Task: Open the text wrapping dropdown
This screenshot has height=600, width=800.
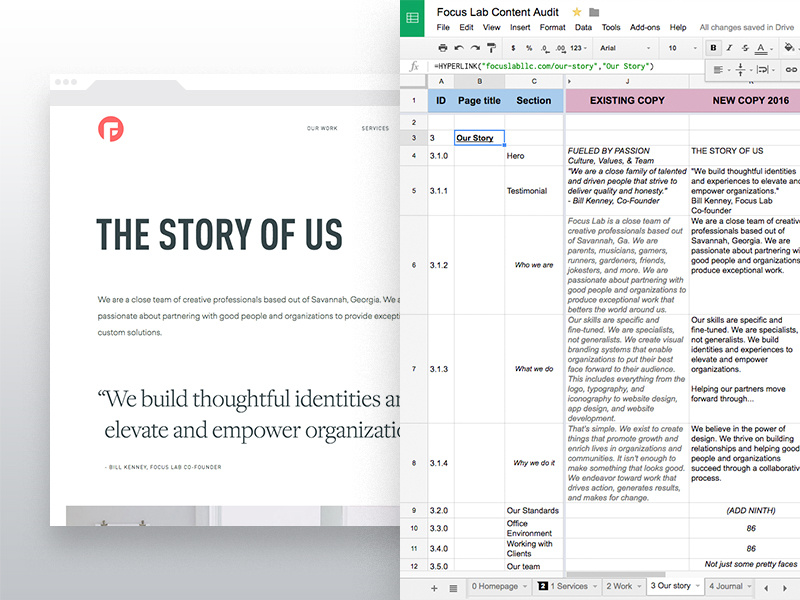Action: 765,69
